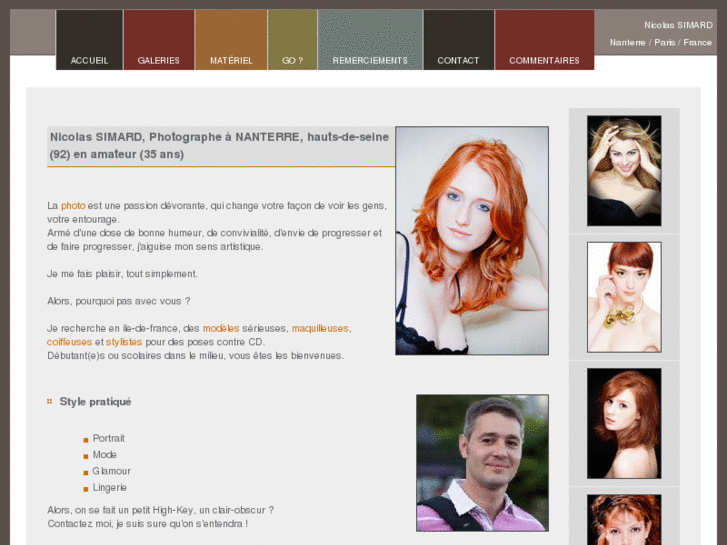Click 'Alors, pourquoi pas avec vous ?'
This screenshot has height=545, width=727.
(119, 301)
